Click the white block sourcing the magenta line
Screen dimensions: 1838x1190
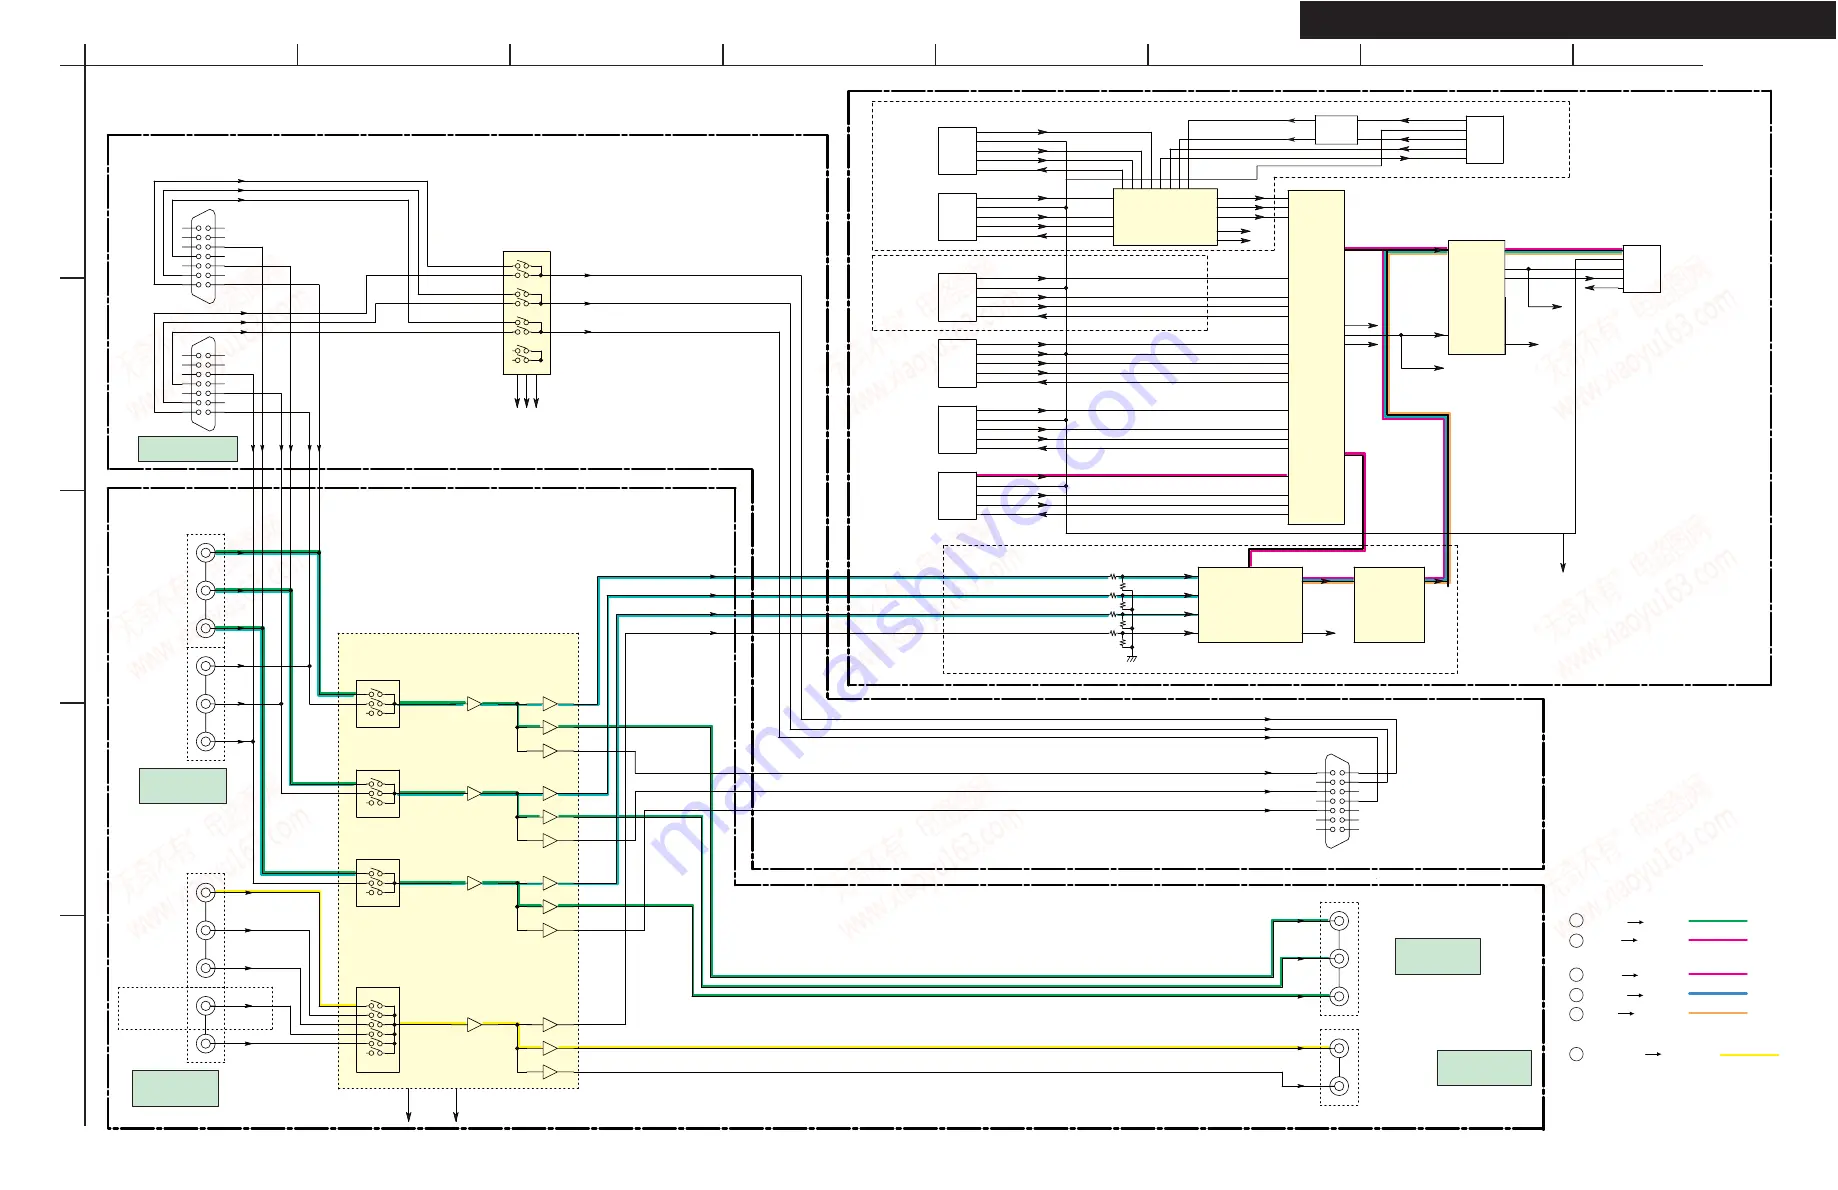957,496
